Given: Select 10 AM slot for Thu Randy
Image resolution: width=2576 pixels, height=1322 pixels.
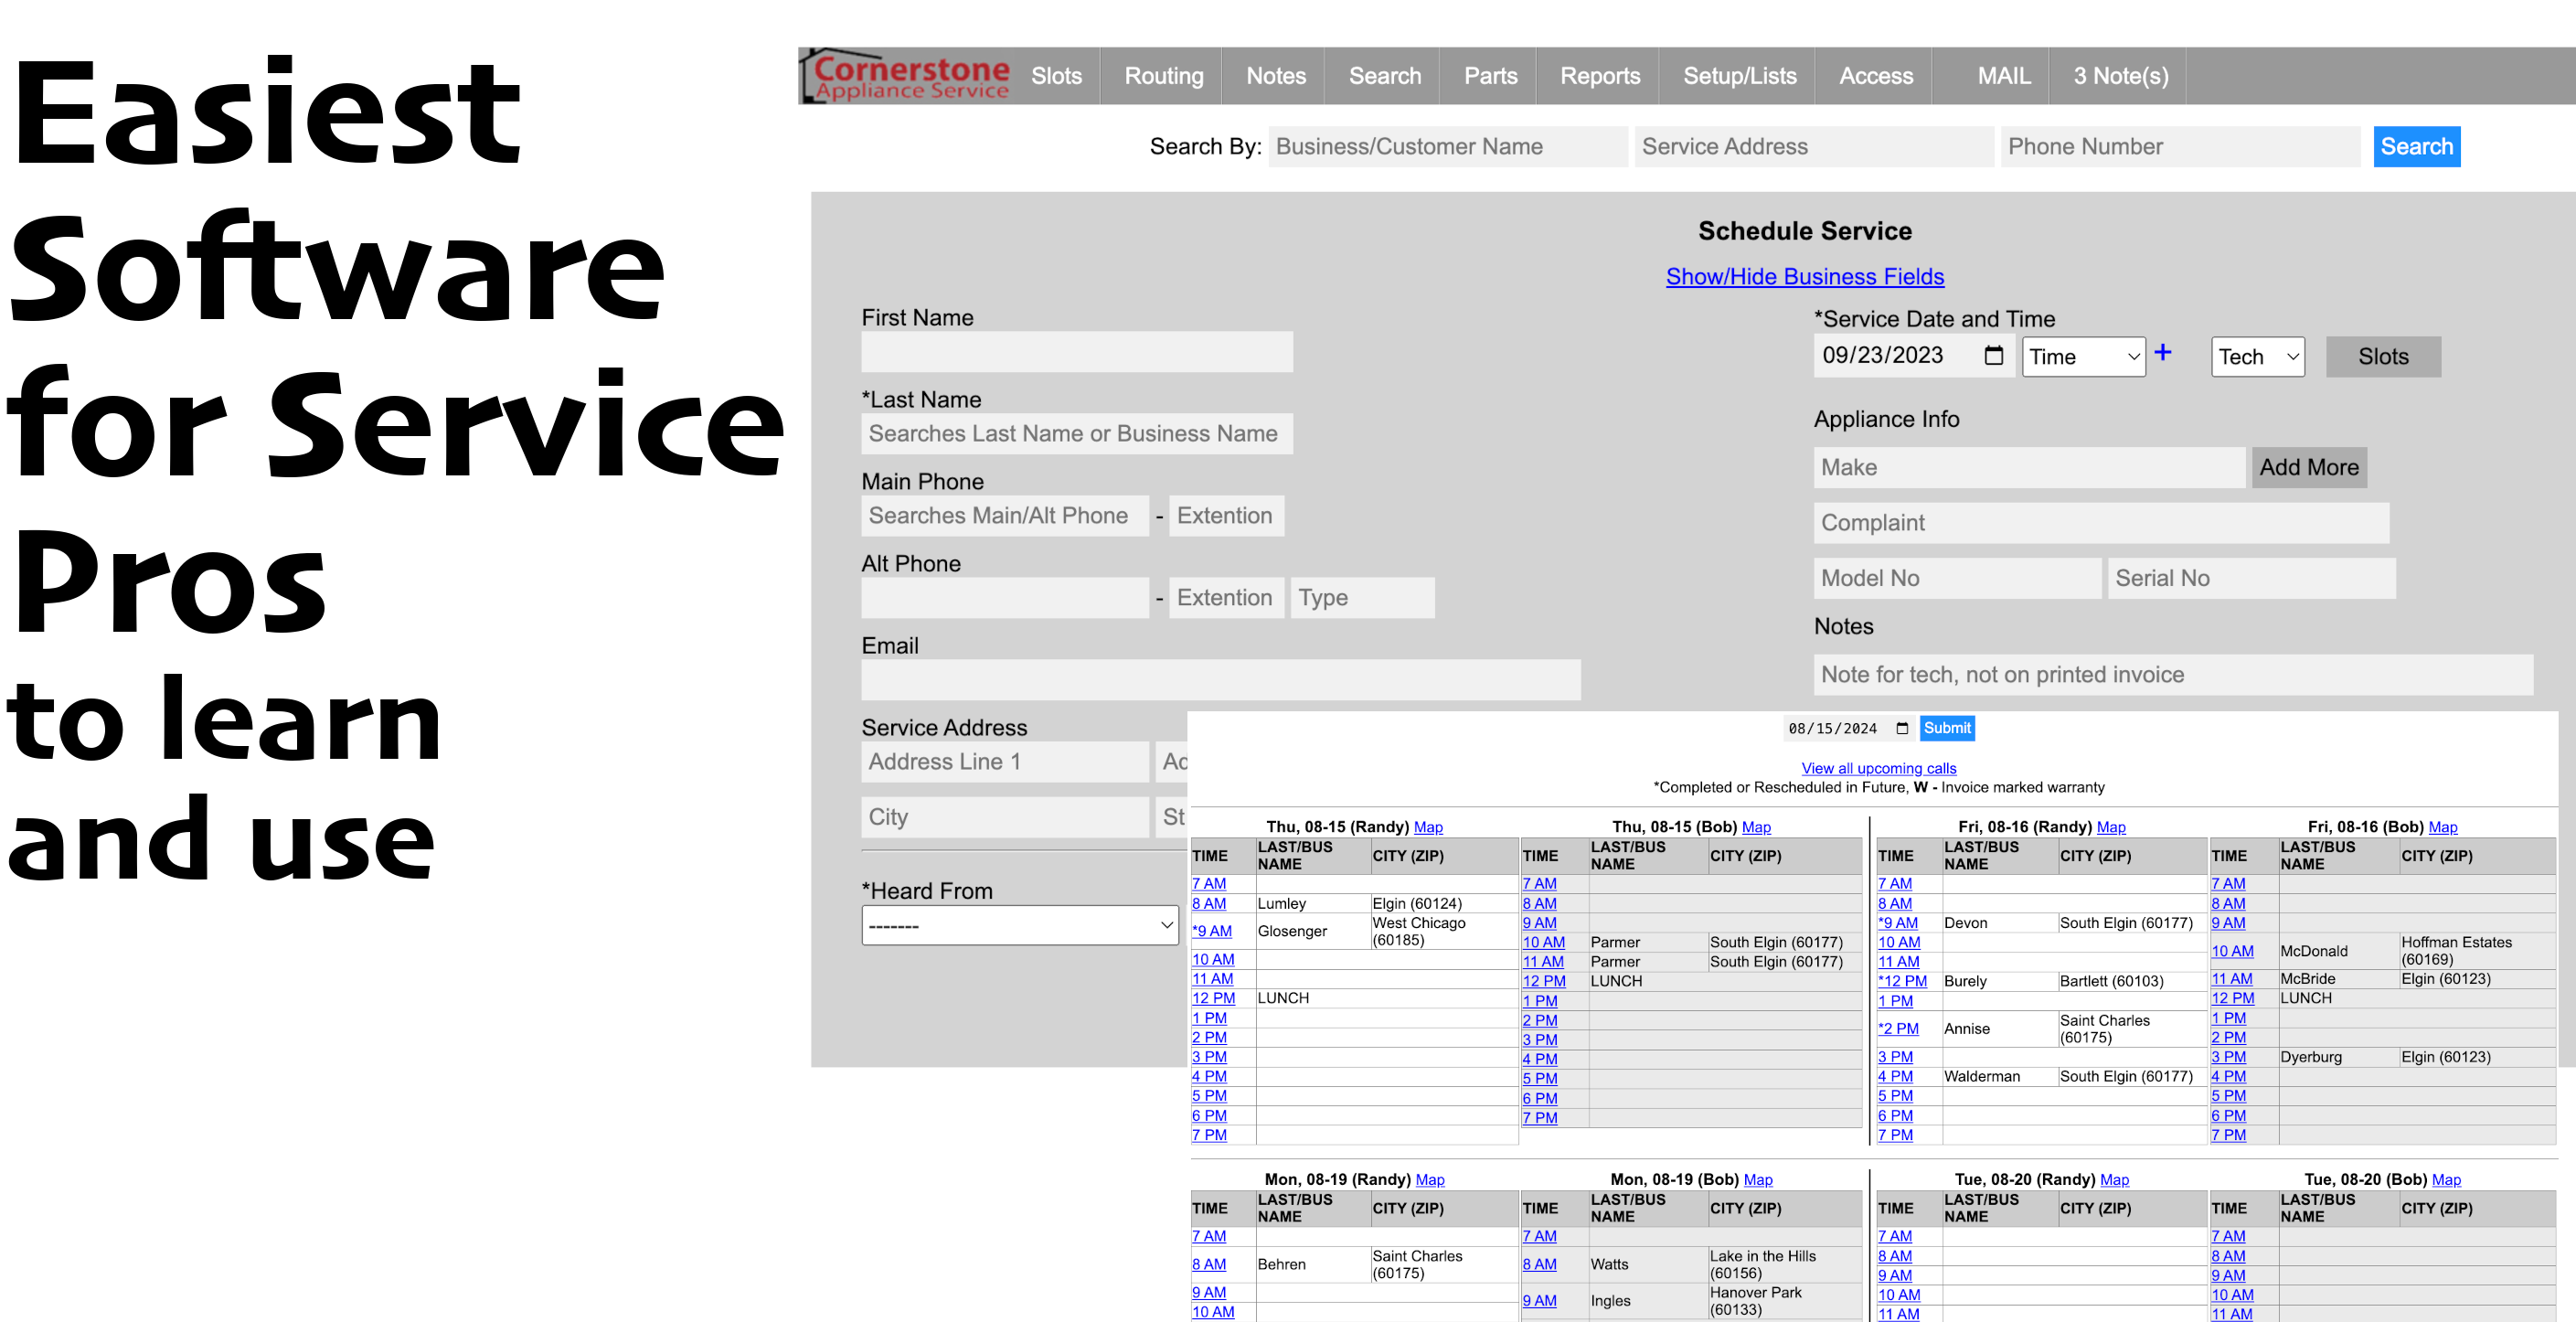Looking at the screenshot, I should pos(1212,960).
